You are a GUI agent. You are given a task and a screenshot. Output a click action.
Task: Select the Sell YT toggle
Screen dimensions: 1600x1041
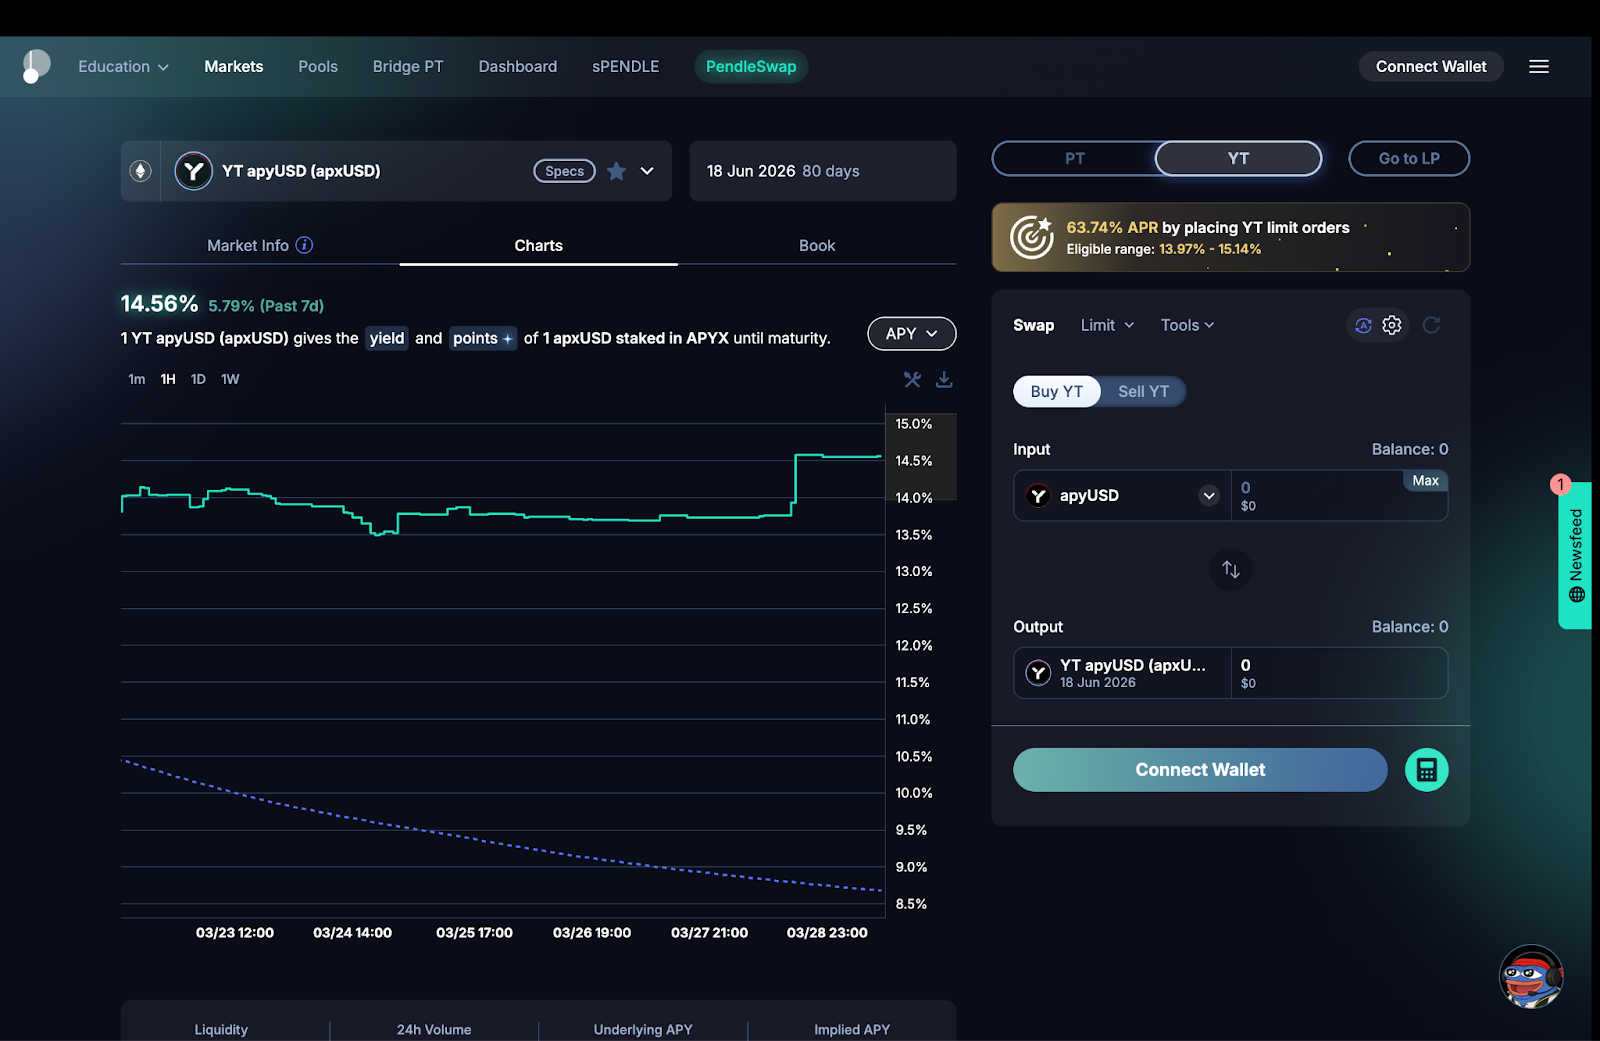pos(1143,391)
